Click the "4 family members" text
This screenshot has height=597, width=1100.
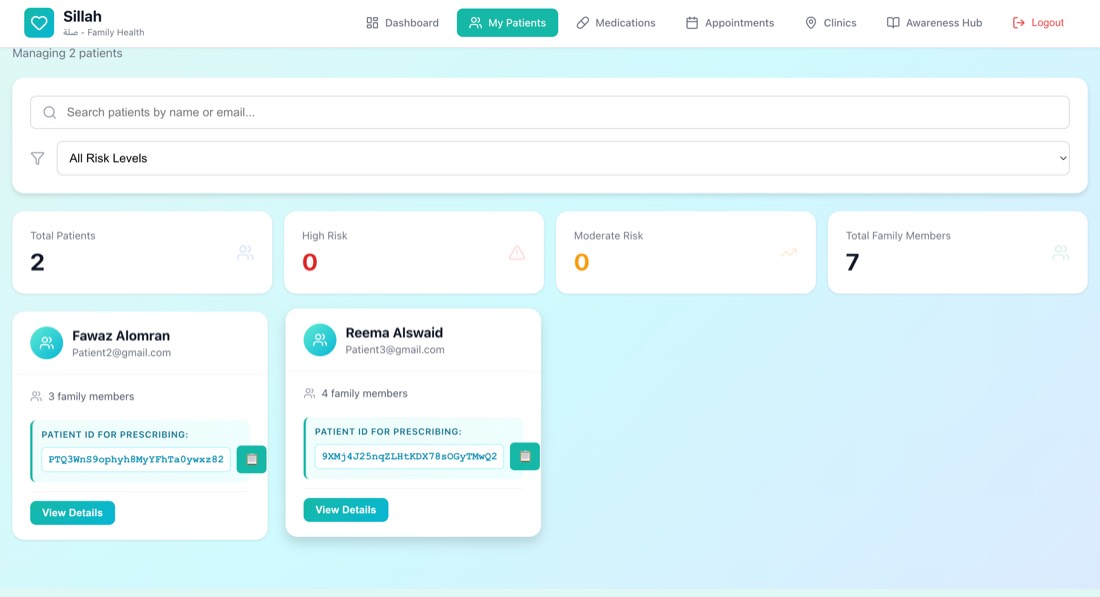(364, 394)
